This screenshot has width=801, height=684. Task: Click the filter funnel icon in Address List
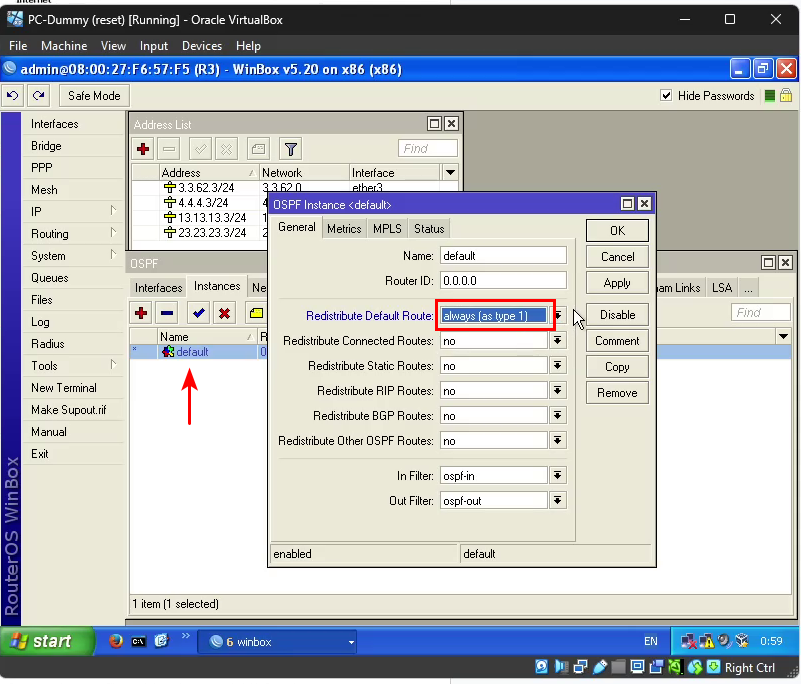click(291, 149)
